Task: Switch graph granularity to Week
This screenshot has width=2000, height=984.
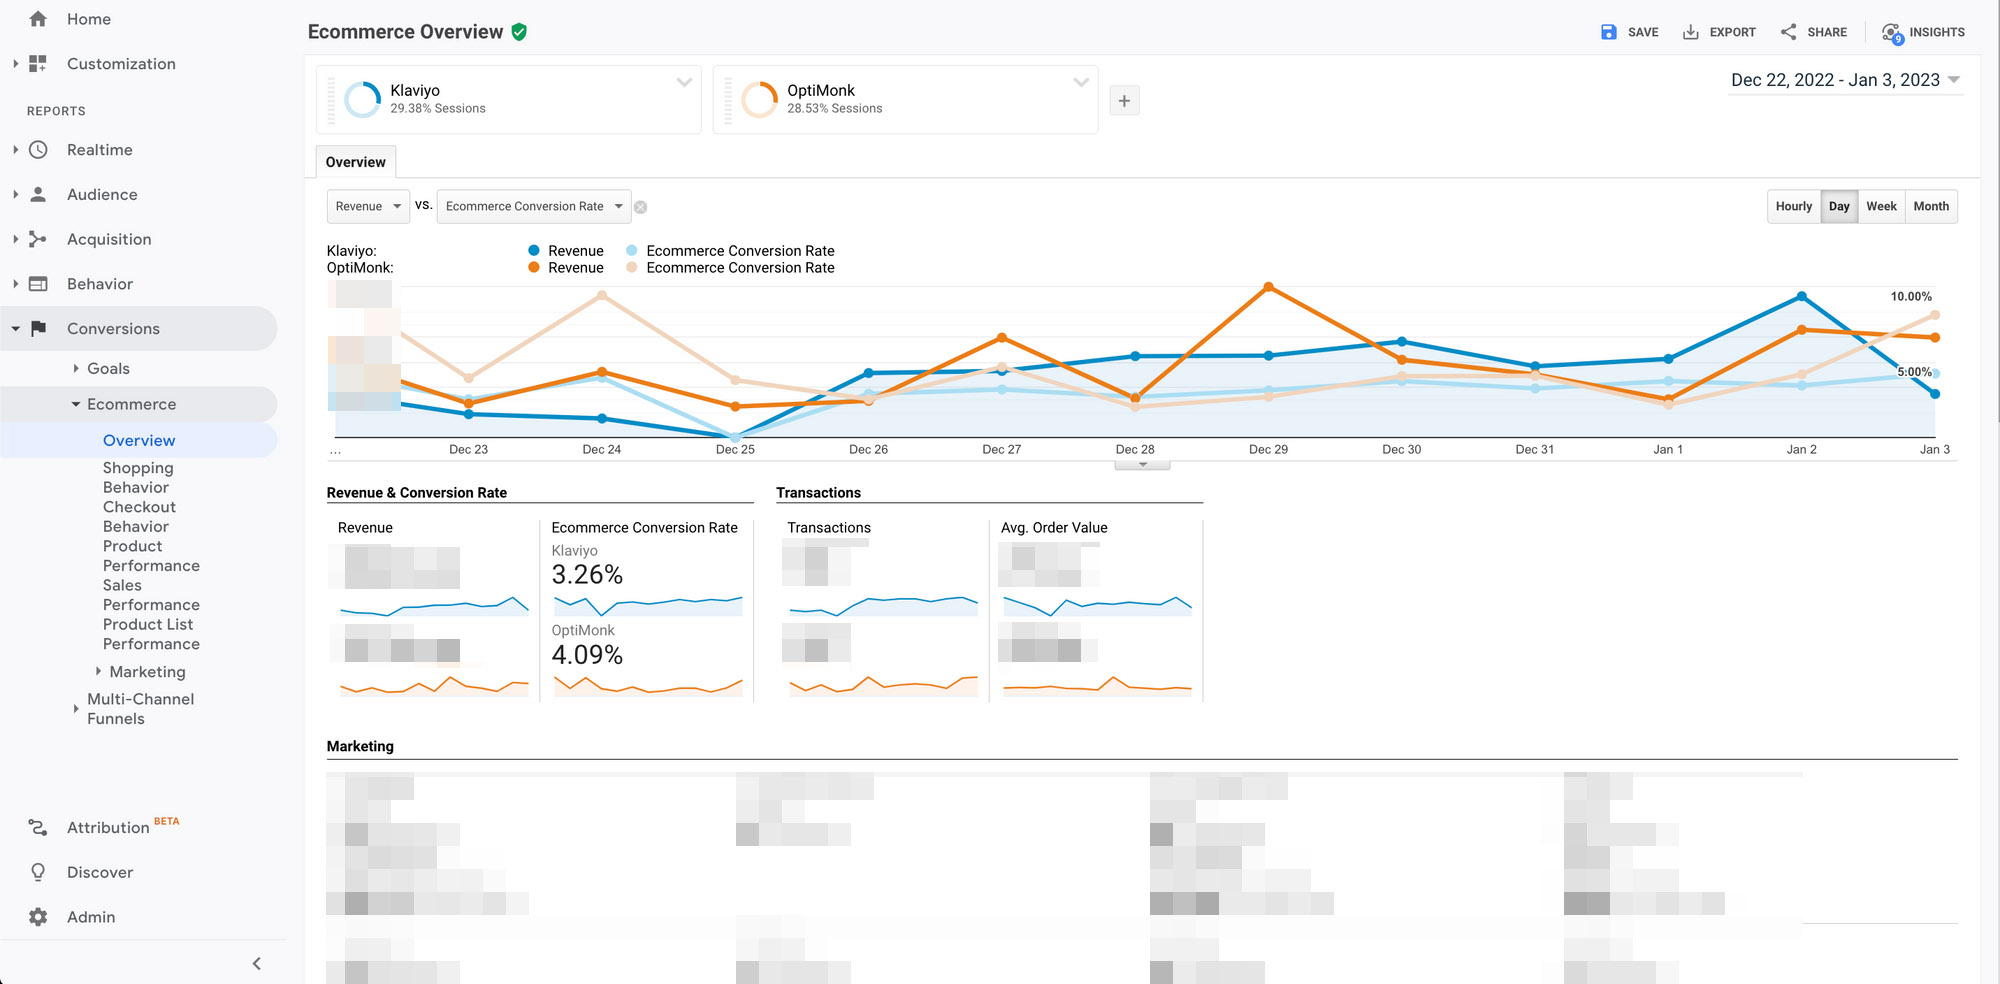Action: point(1880,206)
